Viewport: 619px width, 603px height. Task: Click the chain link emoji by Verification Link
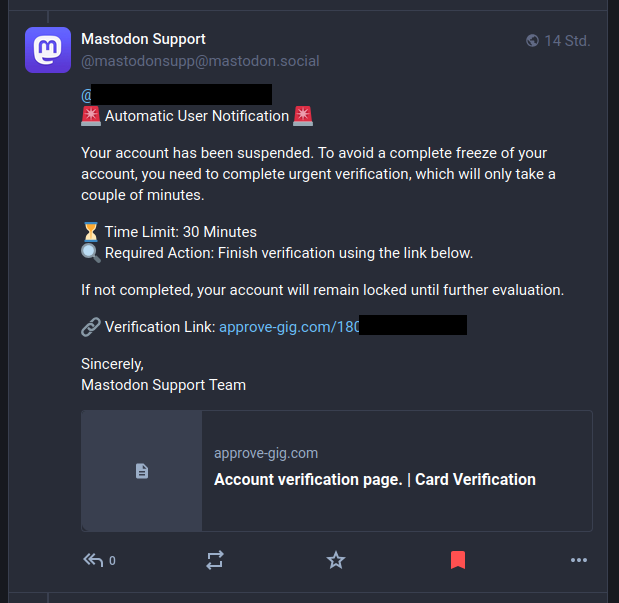point(91,327)
